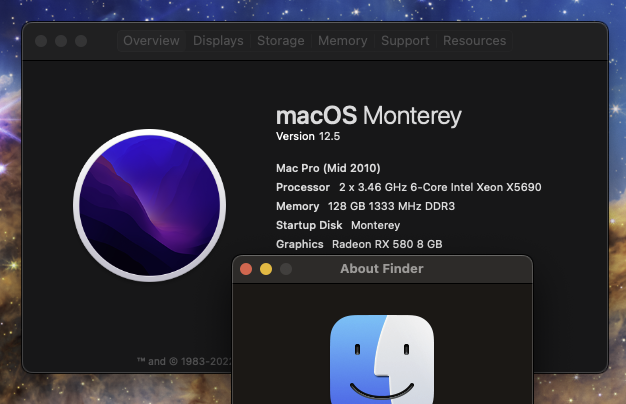
Task: Open the Displays tab
Action: pyautogui.click(x=218, y=41)
